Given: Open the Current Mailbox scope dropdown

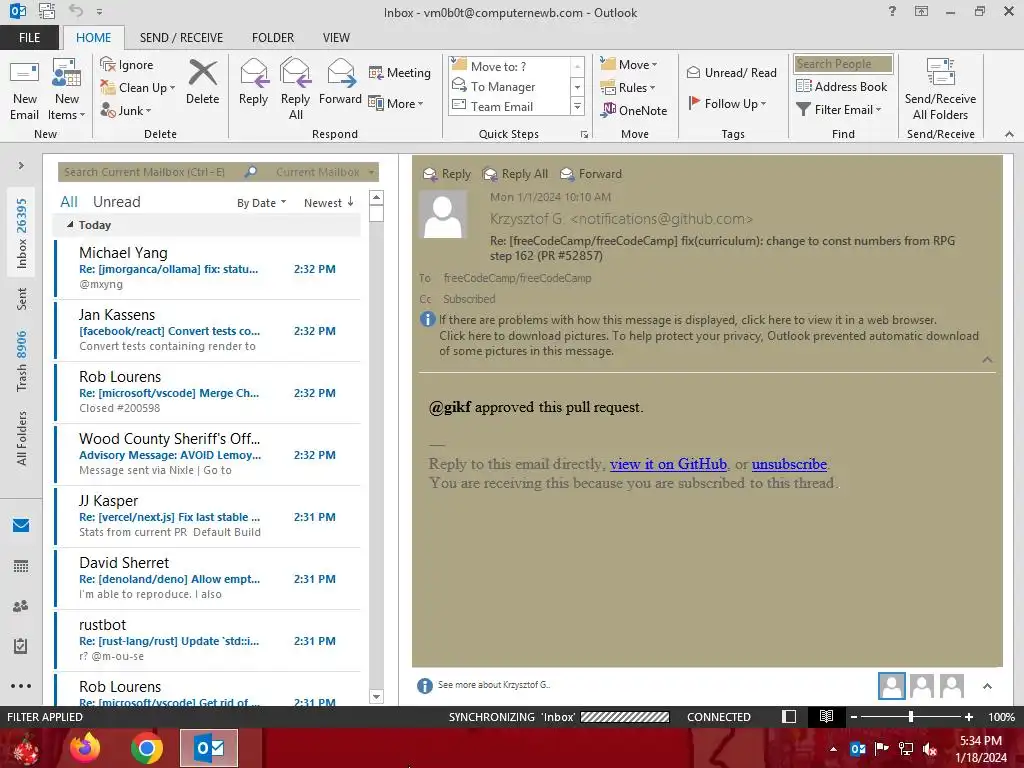Looking at the screenshot, I should [x=325, y=172].
